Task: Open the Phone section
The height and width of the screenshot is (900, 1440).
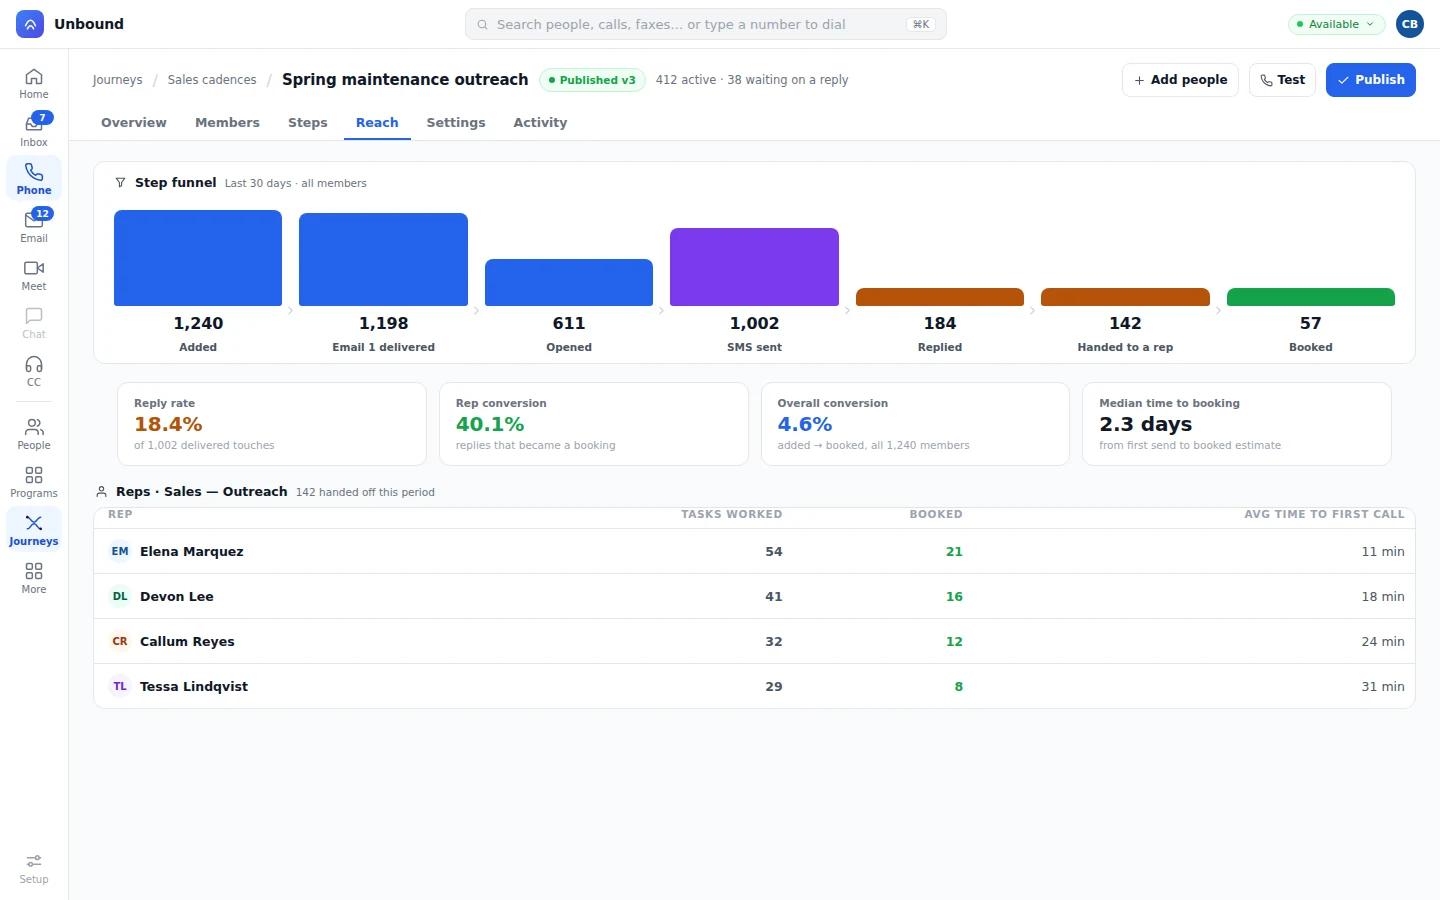Action: coord(34,179)
